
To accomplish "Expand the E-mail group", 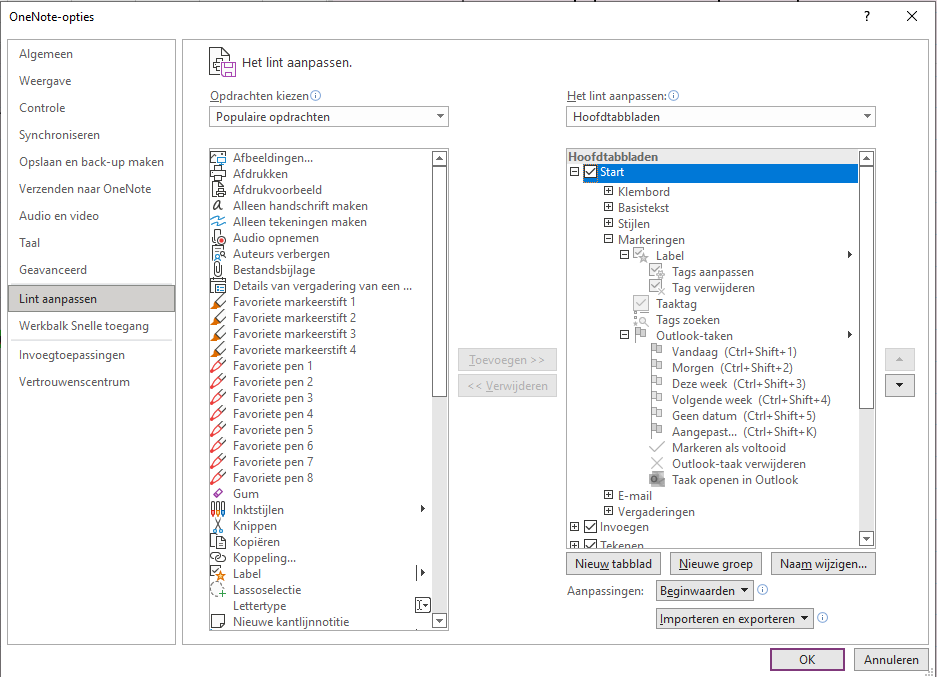I will pyautogui.click(x=608, y=495).
